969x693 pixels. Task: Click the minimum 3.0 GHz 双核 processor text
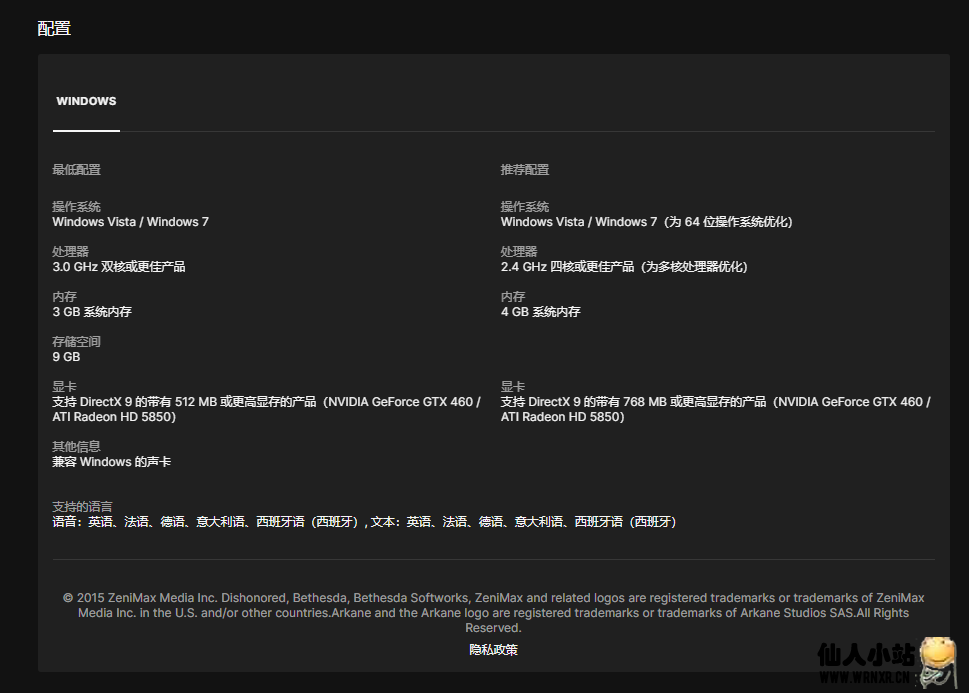click(119, 267)
